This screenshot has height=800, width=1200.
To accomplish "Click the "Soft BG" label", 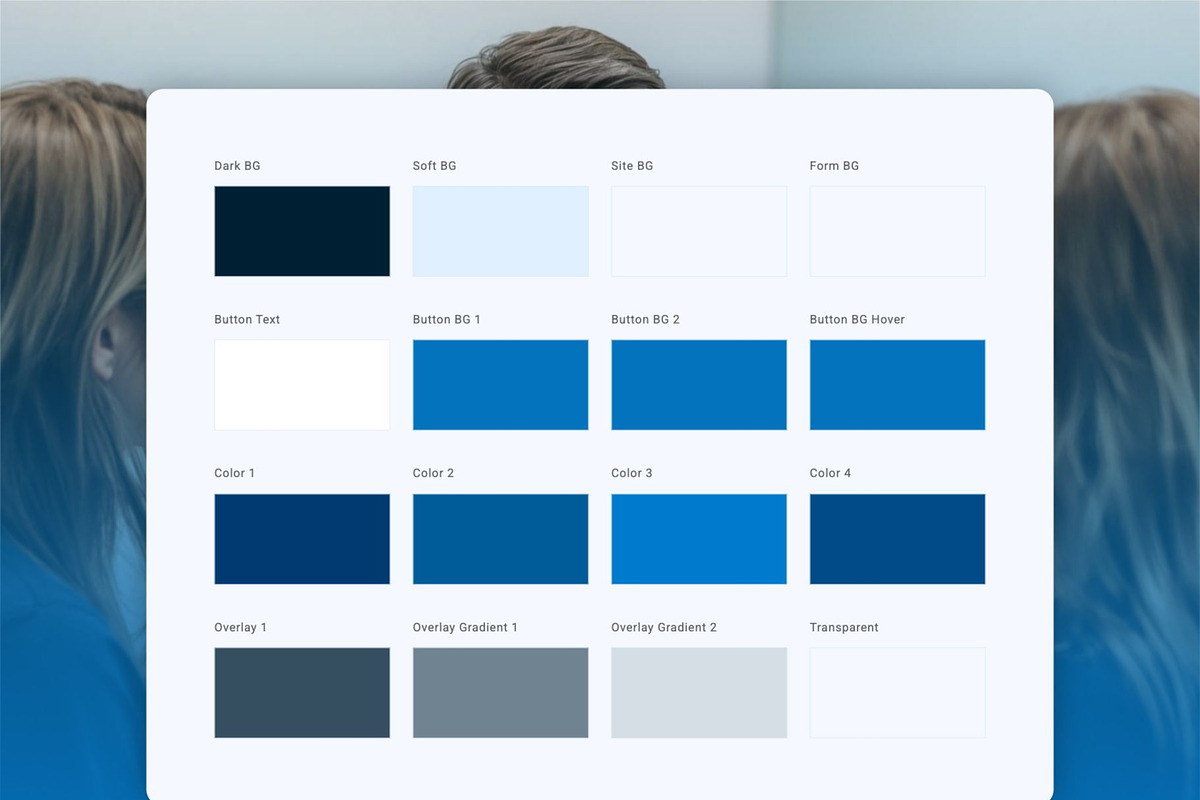I will coord(435,166).
